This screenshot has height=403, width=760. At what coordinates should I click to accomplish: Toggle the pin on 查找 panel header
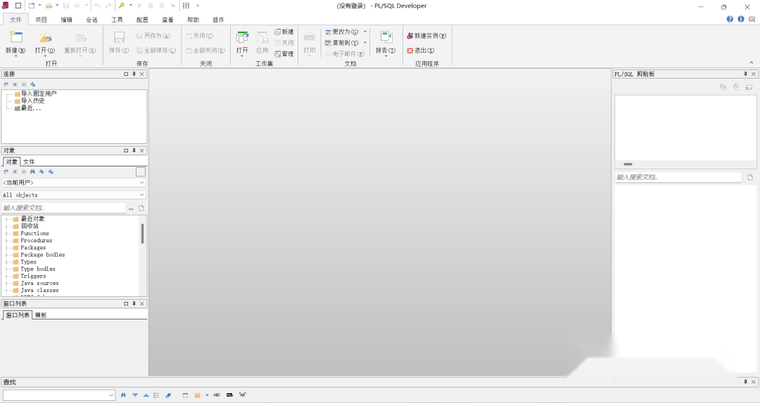[x=745, y=382]
